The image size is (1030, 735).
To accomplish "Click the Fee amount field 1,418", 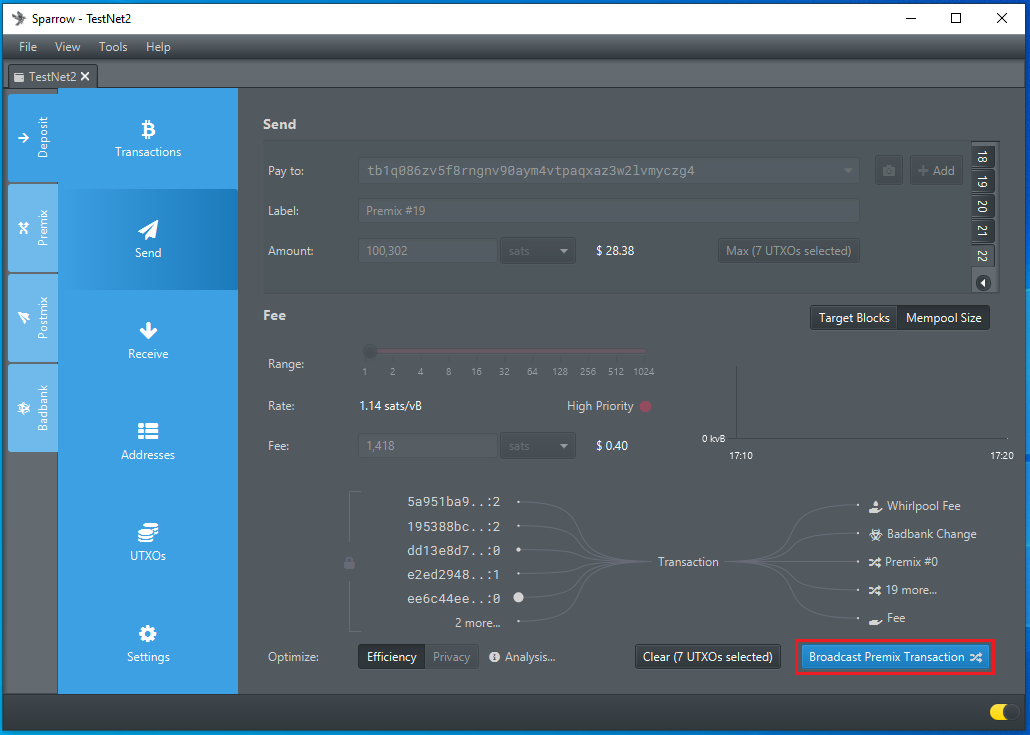I will pos(428,446).
